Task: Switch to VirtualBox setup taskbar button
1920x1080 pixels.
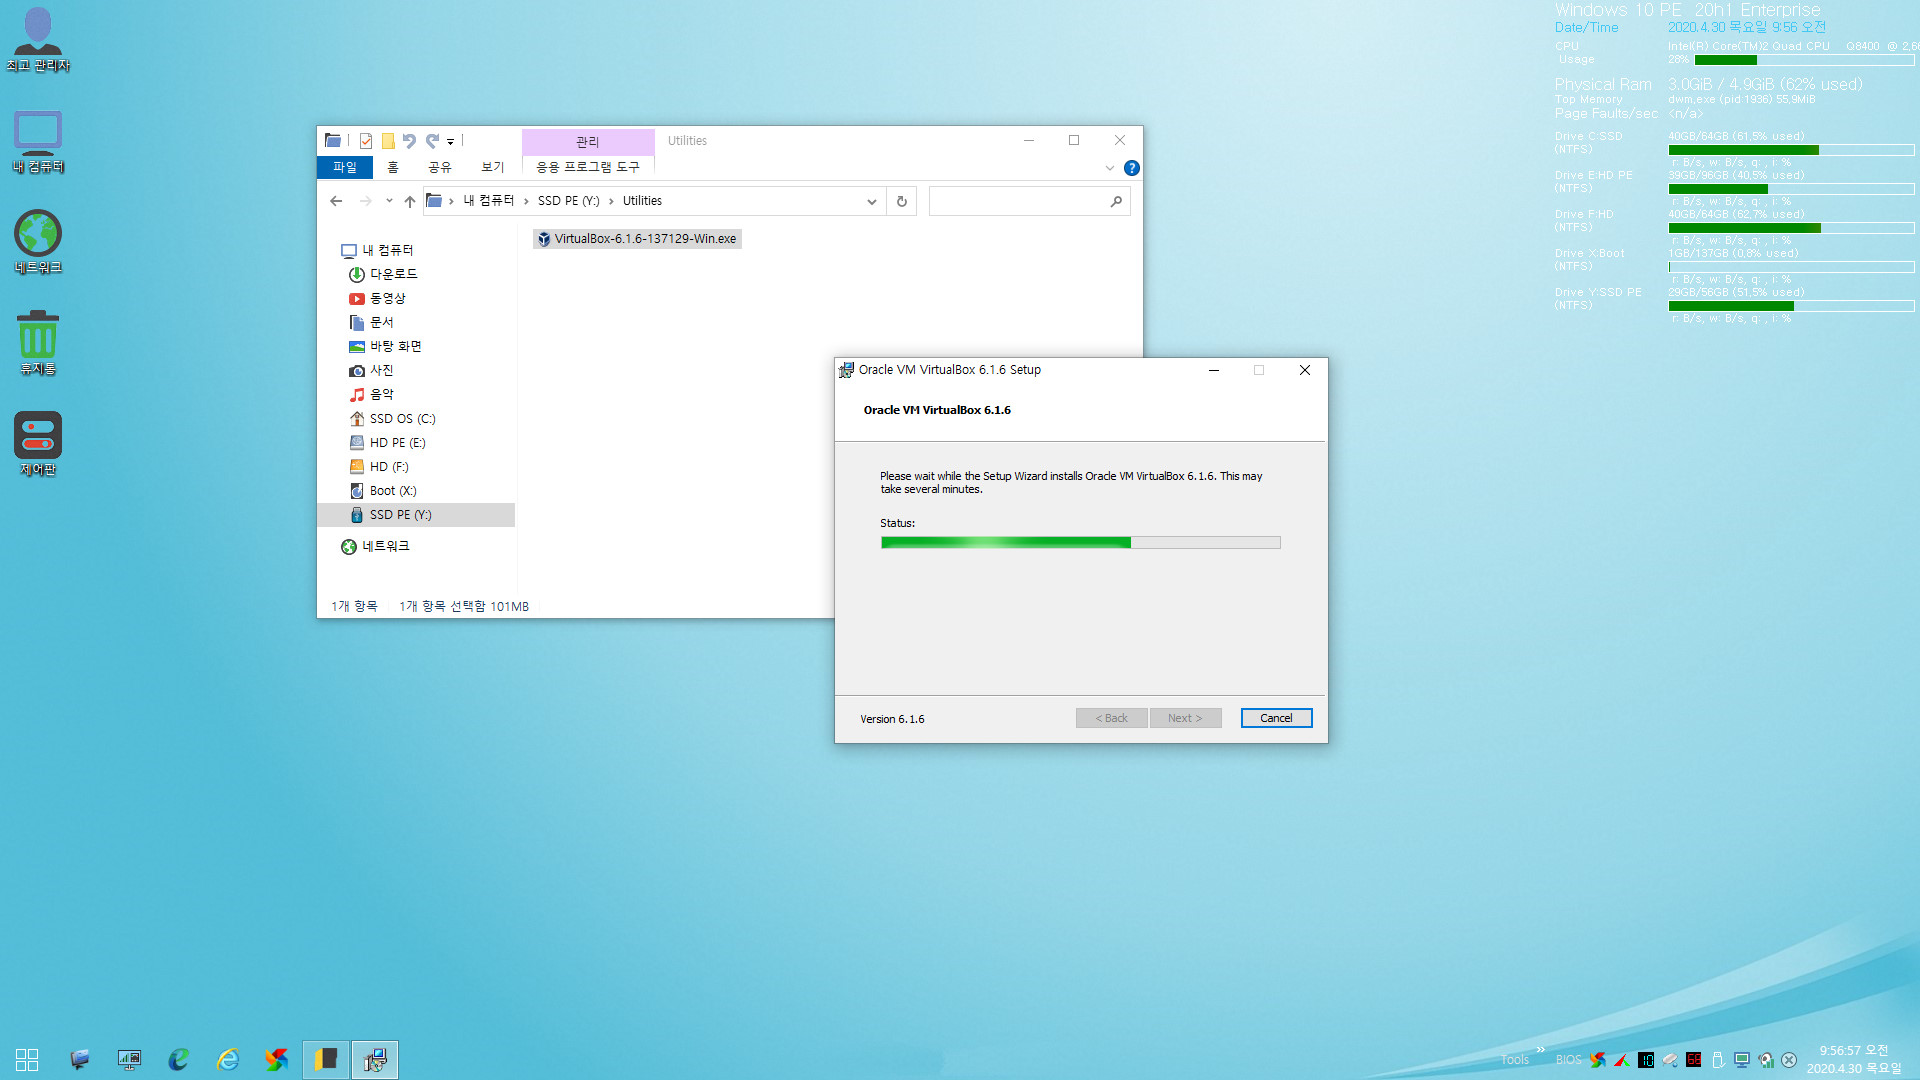Action: pos(375,1059)
